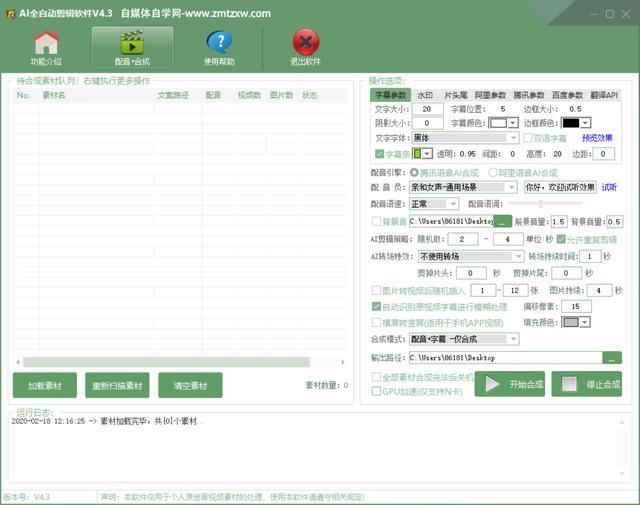Browse background music file with green button
The image size is (640, 505).
click(502, 221)
